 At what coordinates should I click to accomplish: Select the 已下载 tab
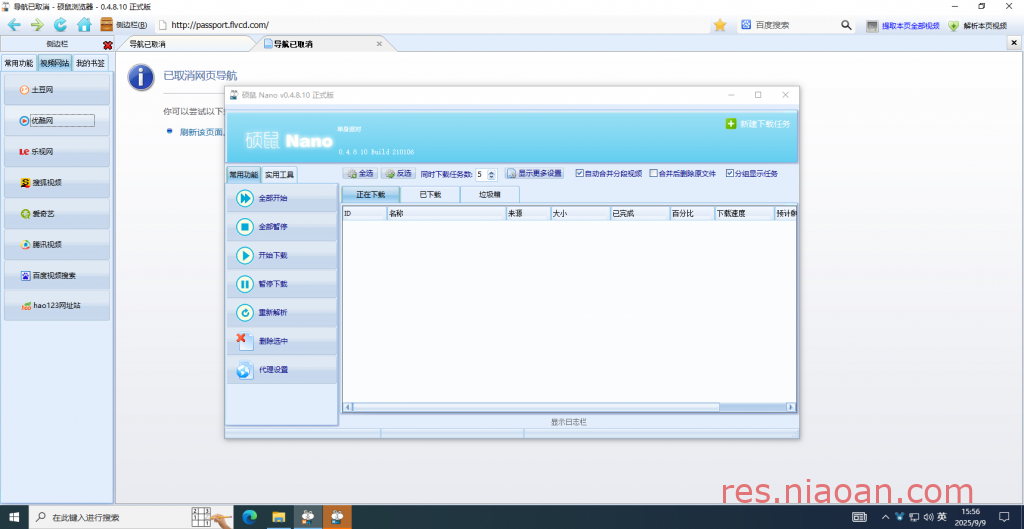coord(430,195)
